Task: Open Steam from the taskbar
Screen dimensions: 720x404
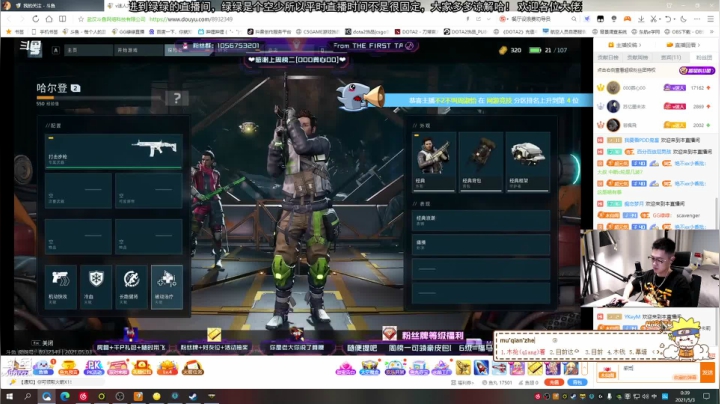Action: [x=193, y=396]
